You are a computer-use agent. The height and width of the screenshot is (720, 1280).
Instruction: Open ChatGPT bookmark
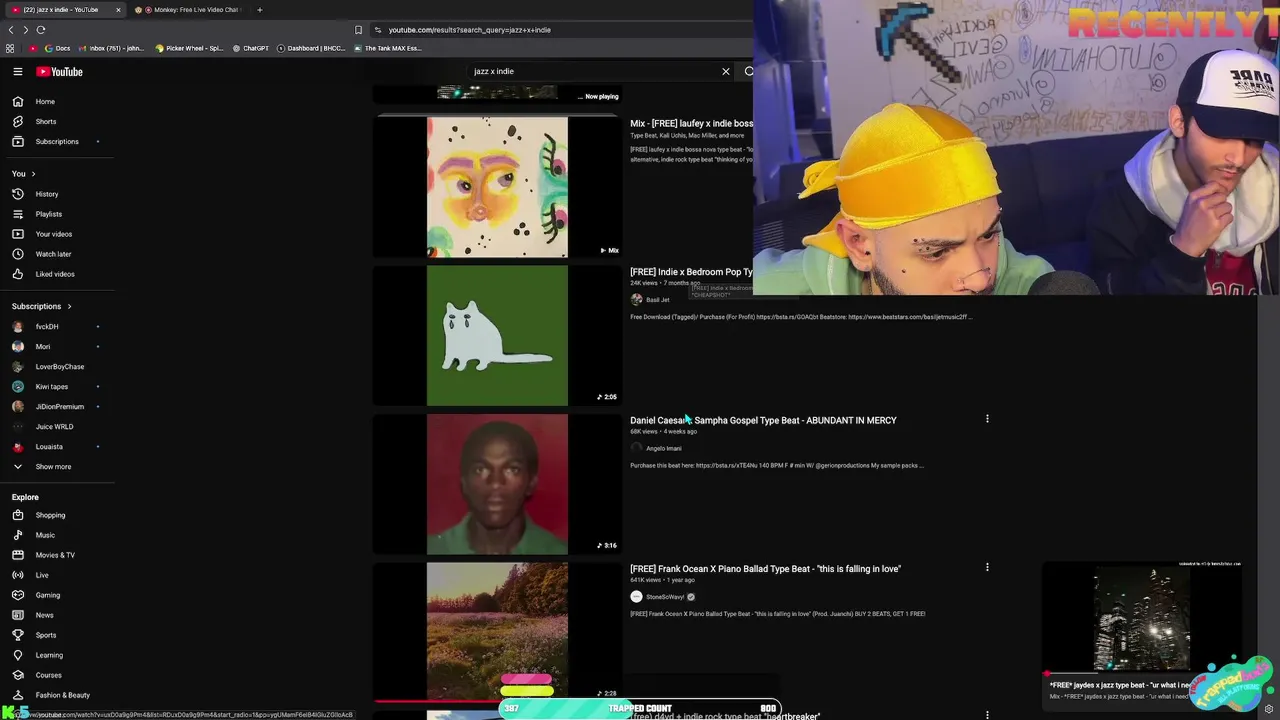251,48
